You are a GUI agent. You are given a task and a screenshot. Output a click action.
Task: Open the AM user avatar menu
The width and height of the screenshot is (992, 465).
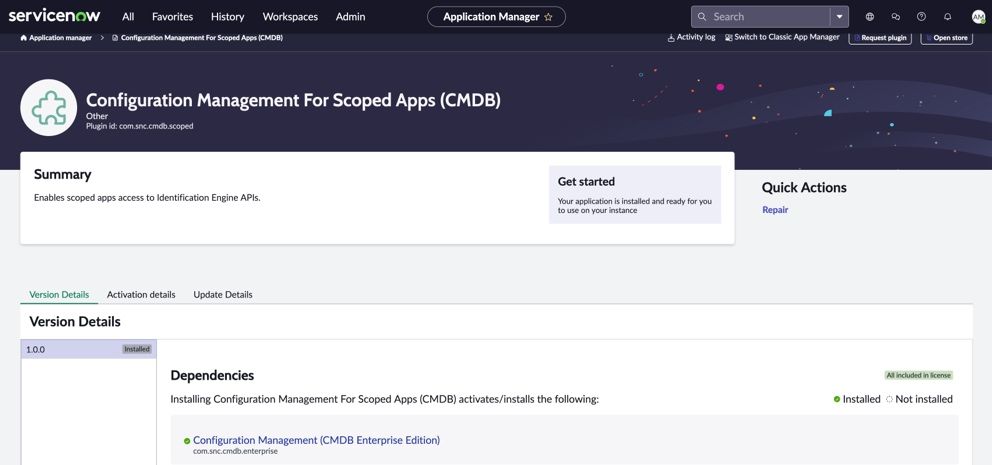[978, 17]
